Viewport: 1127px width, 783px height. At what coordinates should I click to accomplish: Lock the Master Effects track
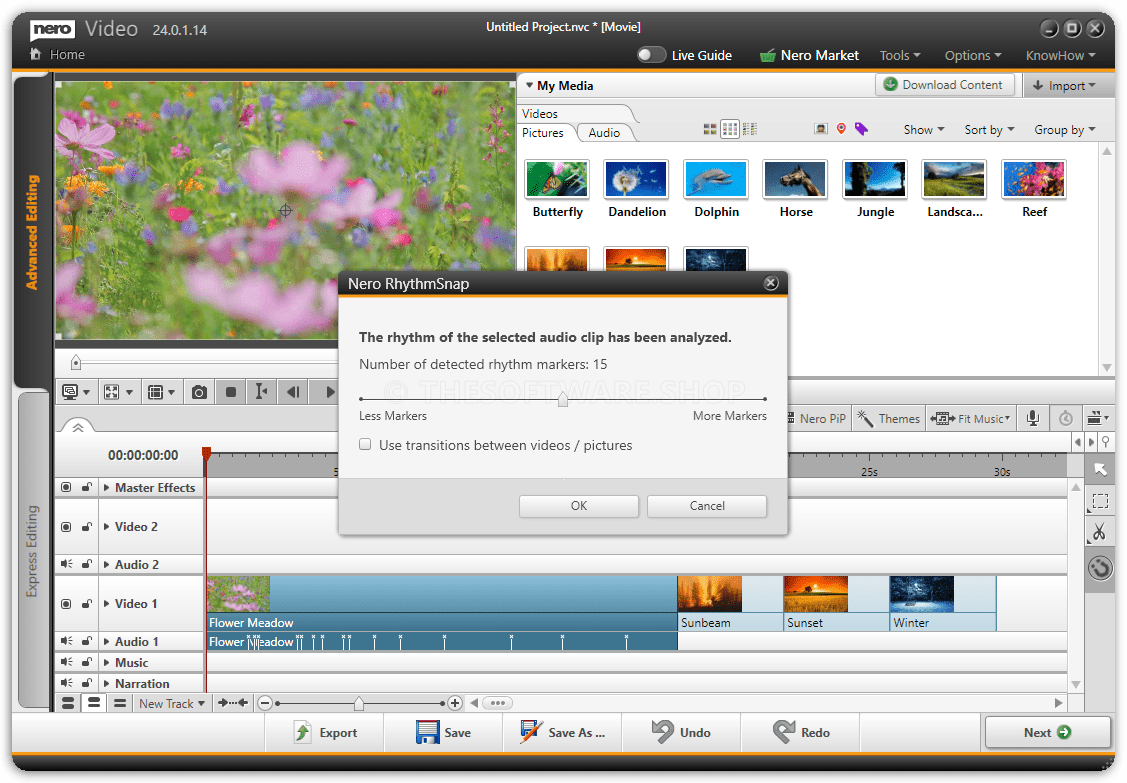[86, 487]
